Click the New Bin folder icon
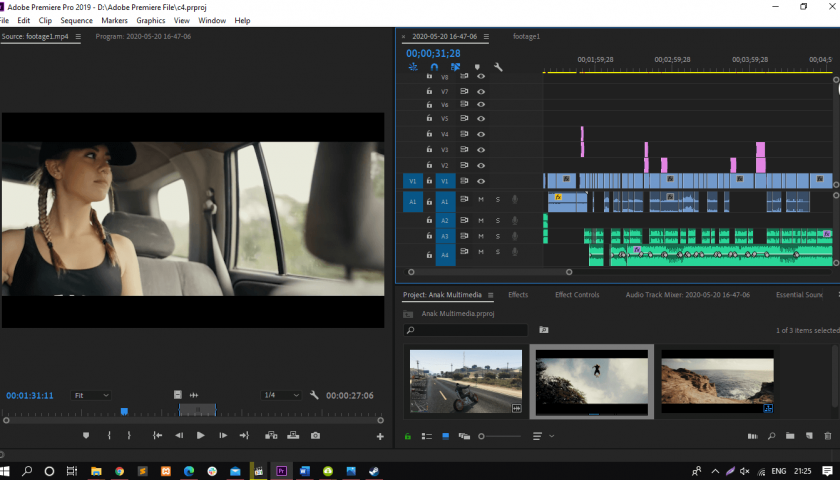 790,436
